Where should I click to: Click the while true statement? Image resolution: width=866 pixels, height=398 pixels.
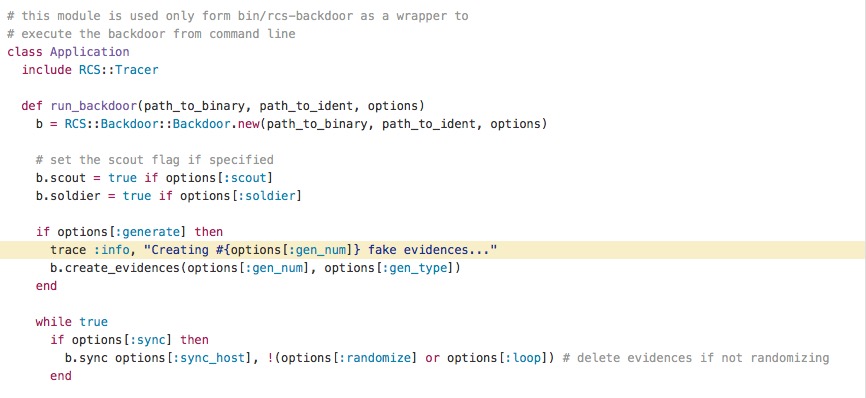72,322
